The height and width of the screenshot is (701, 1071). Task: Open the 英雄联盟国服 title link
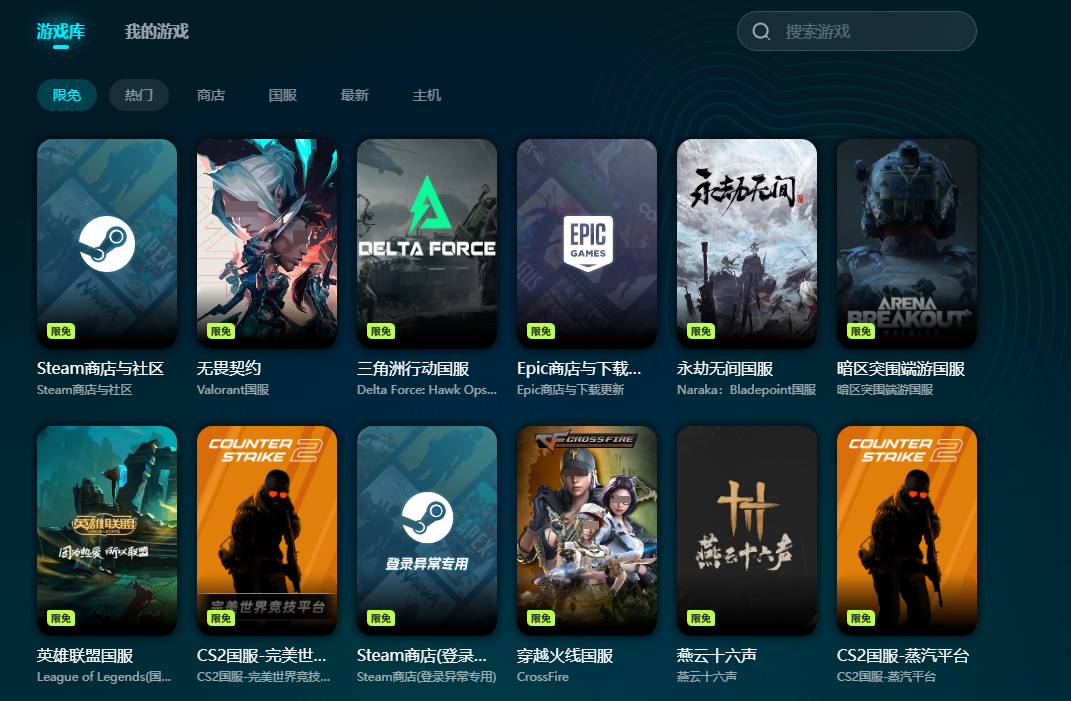pos(85,656)
